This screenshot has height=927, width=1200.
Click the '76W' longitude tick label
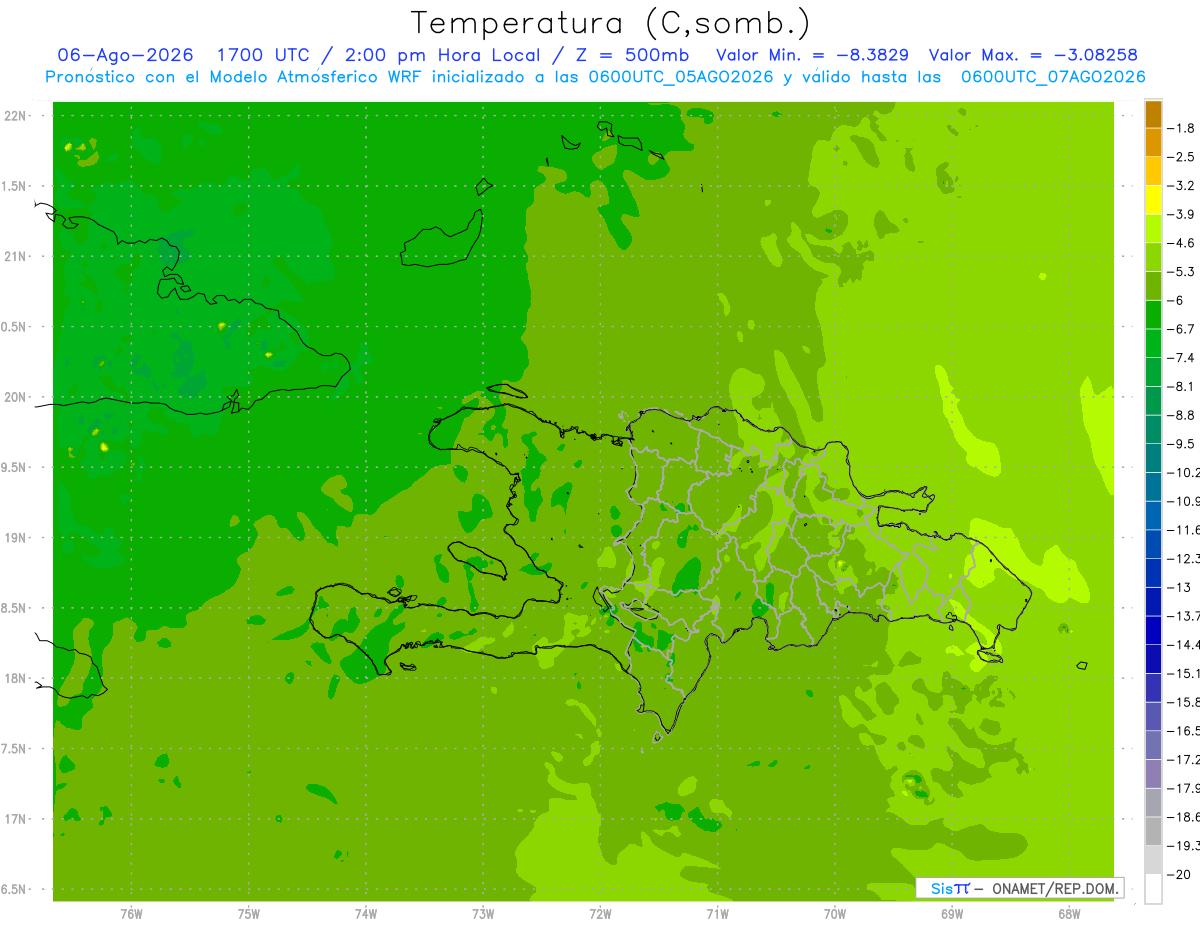pos(131,914)
